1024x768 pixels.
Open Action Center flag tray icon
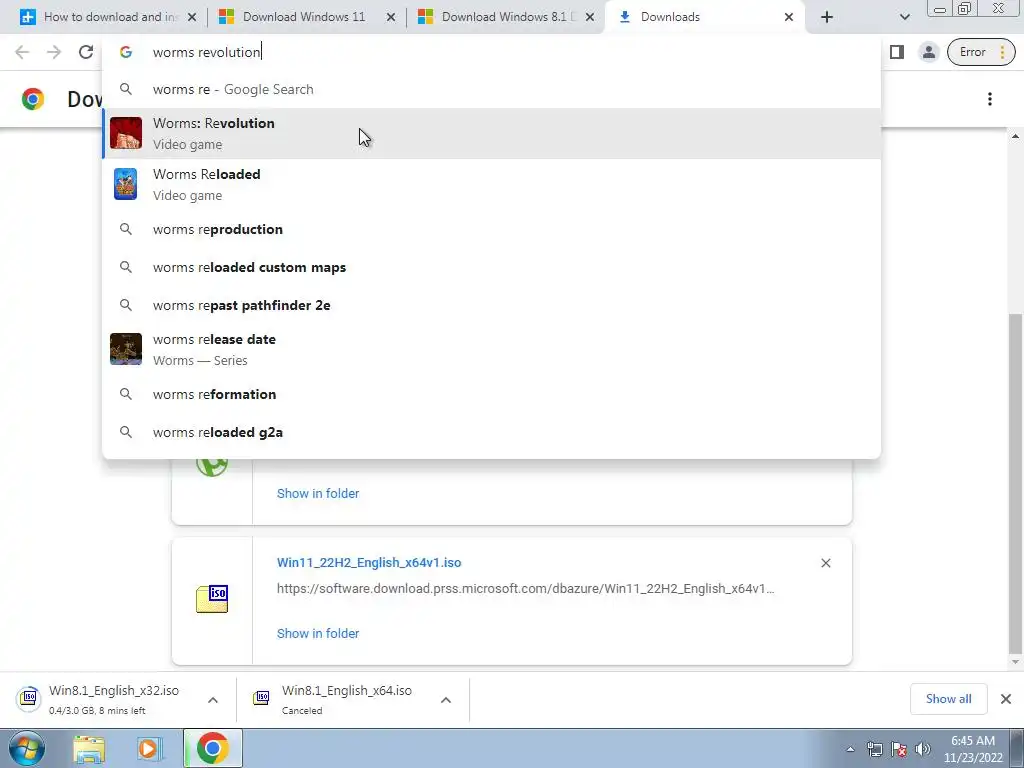pyautogui.click(x=899, y=749)
